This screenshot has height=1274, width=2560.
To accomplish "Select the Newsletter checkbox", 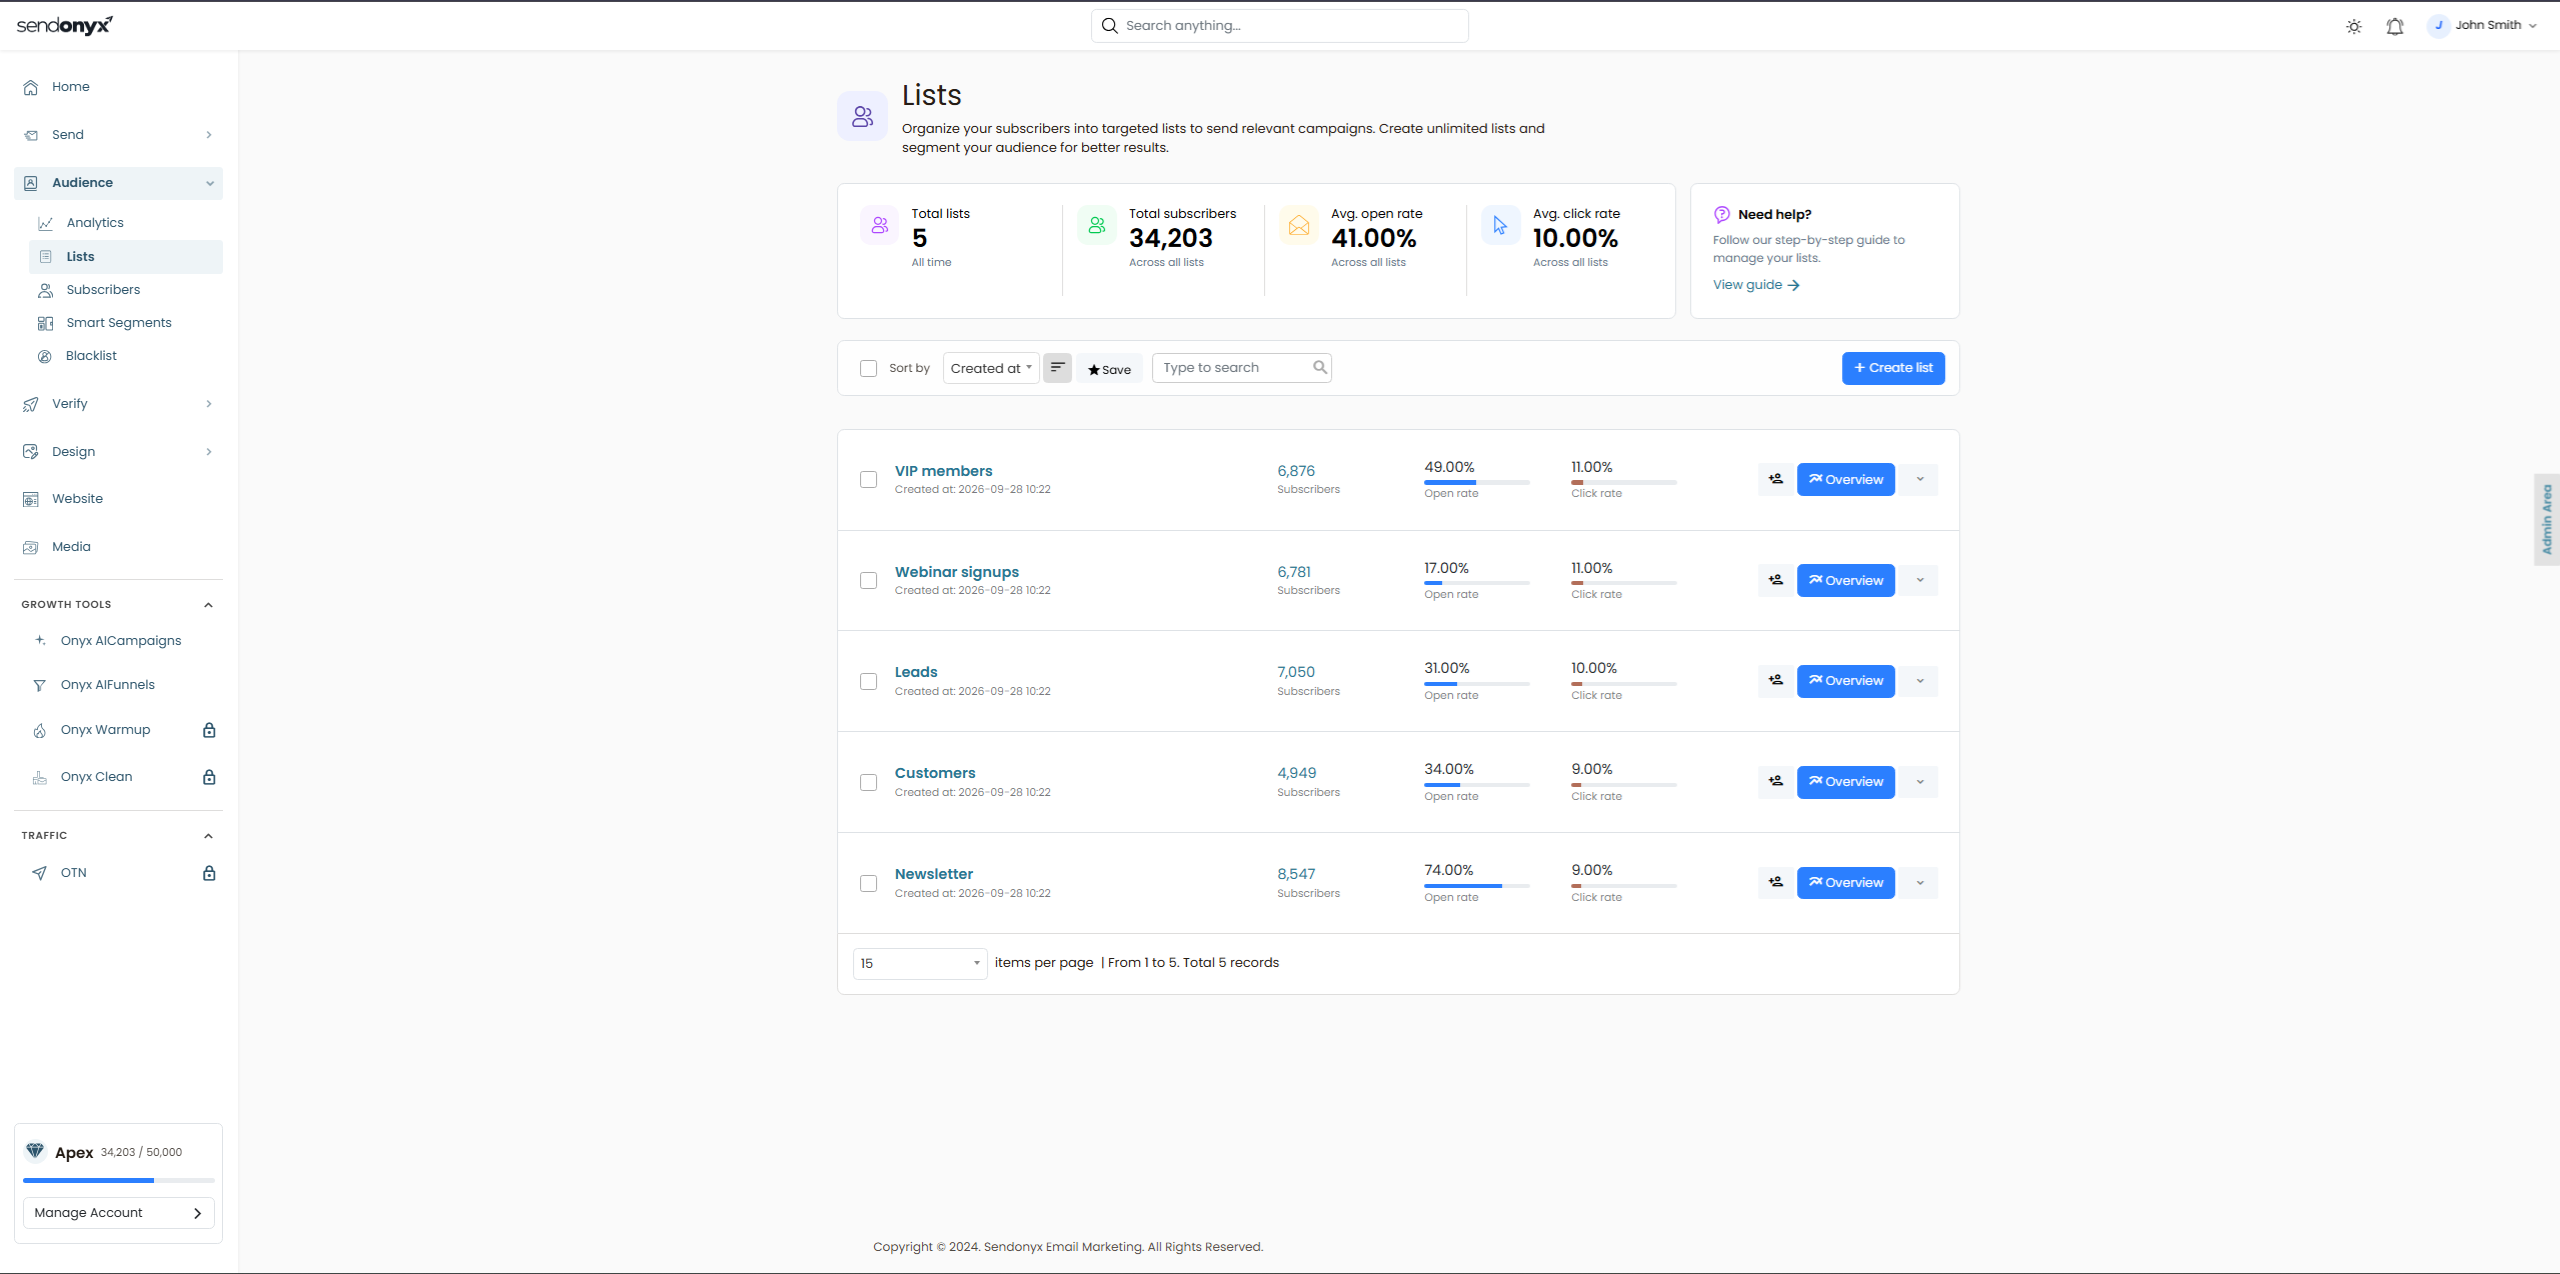I will [868, 883].
